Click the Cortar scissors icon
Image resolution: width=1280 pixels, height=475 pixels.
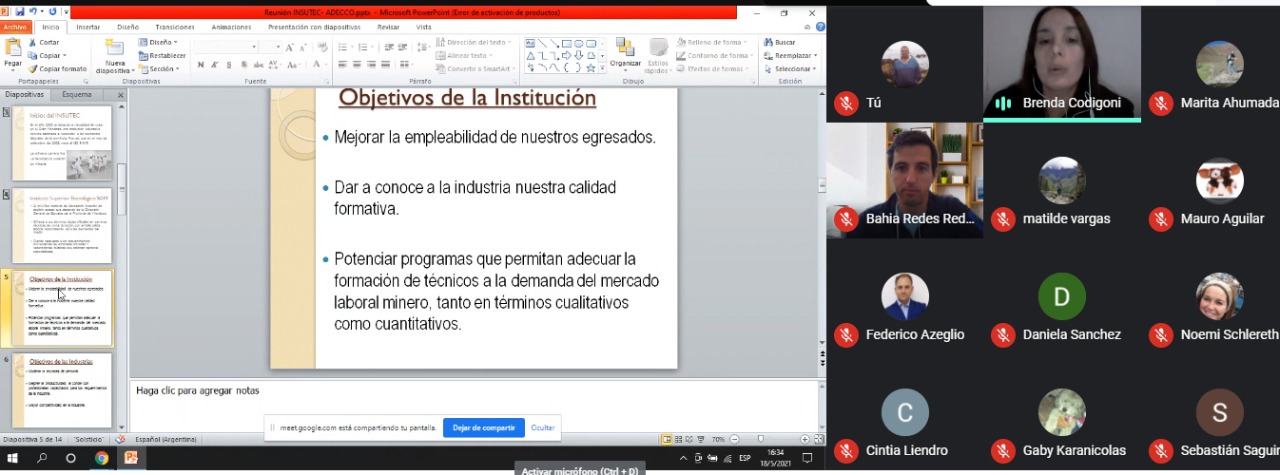coord(33,43)
